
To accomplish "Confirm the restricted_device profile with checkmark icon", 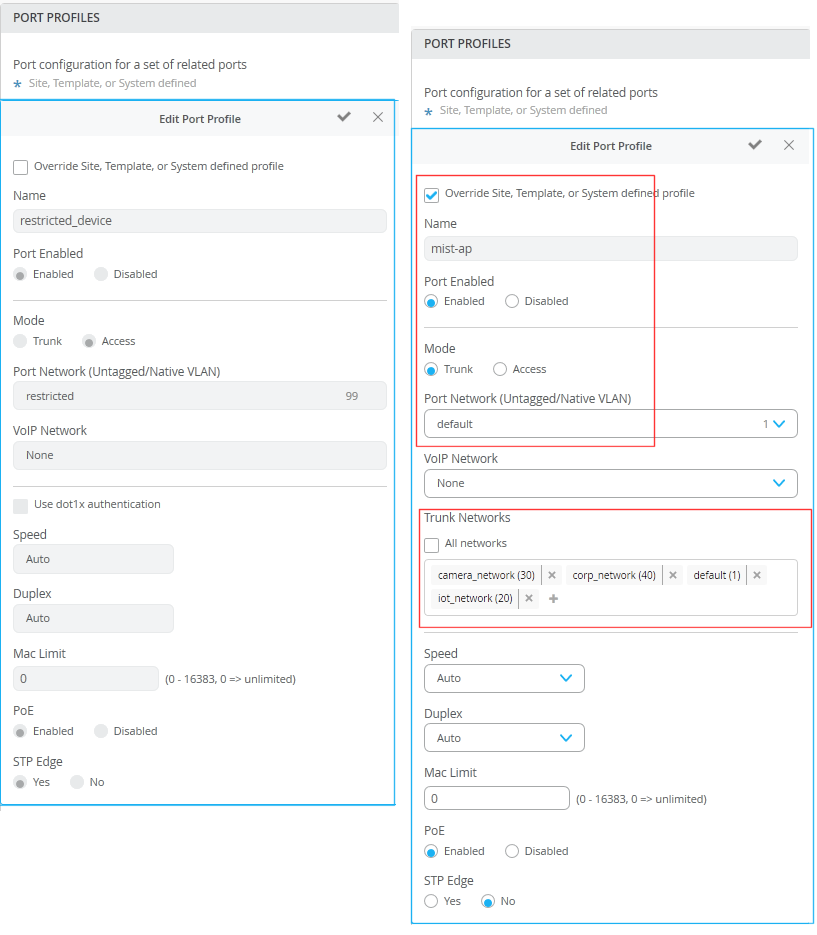I will point(344,117).
